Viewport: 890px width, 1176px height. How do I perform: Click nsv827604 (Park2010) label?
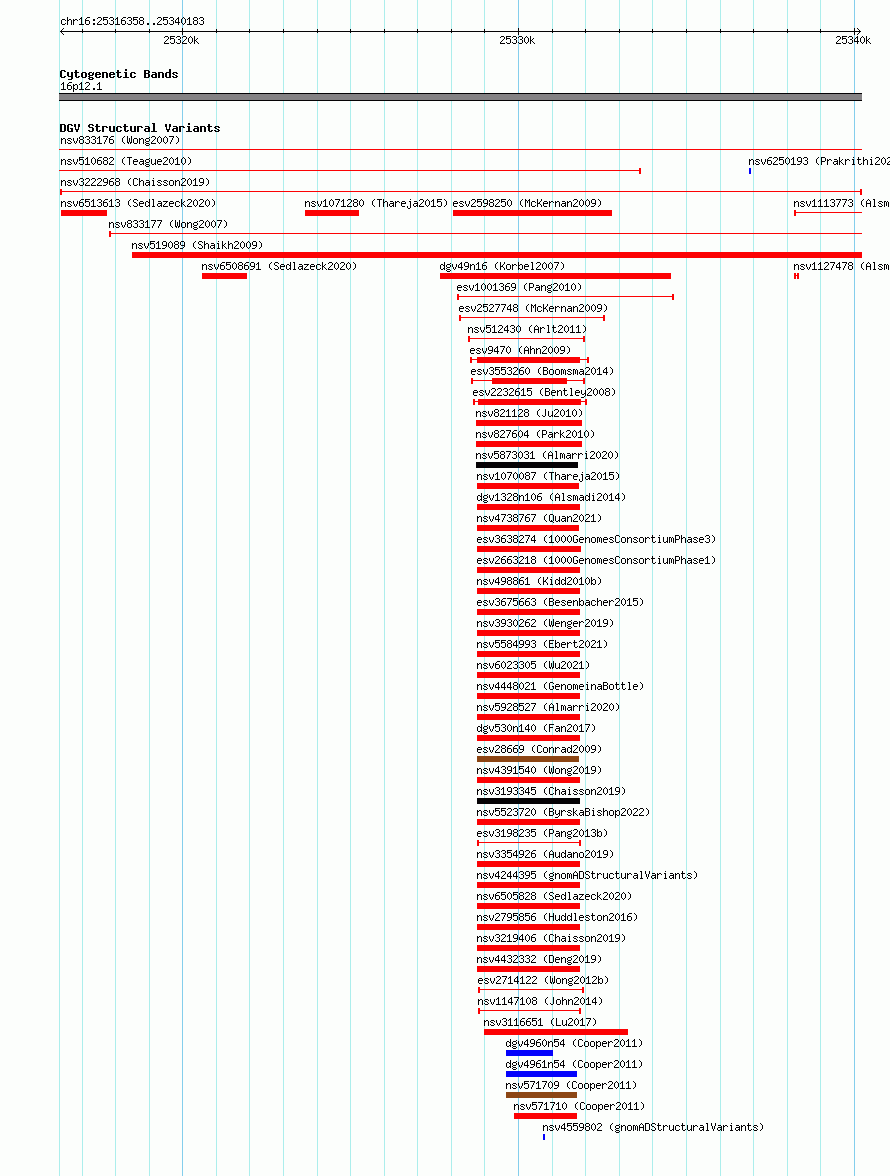coord(535,434)
